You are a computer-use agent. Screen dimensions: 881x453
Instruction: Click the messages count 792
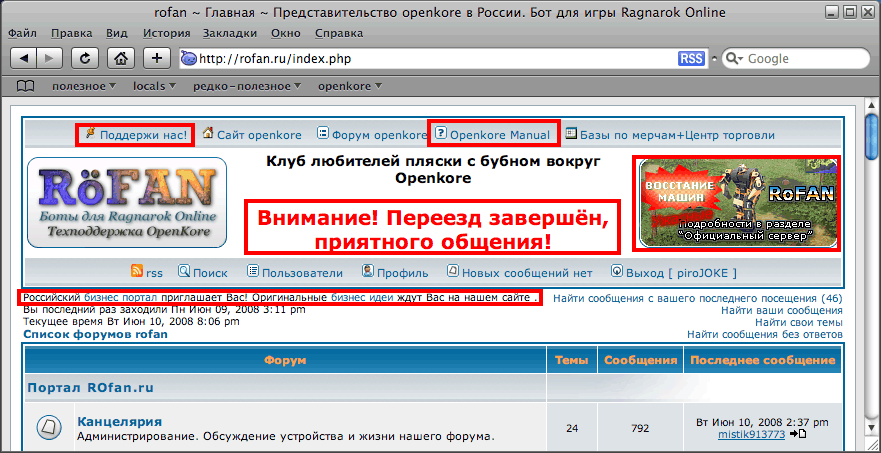coord(641,428)
